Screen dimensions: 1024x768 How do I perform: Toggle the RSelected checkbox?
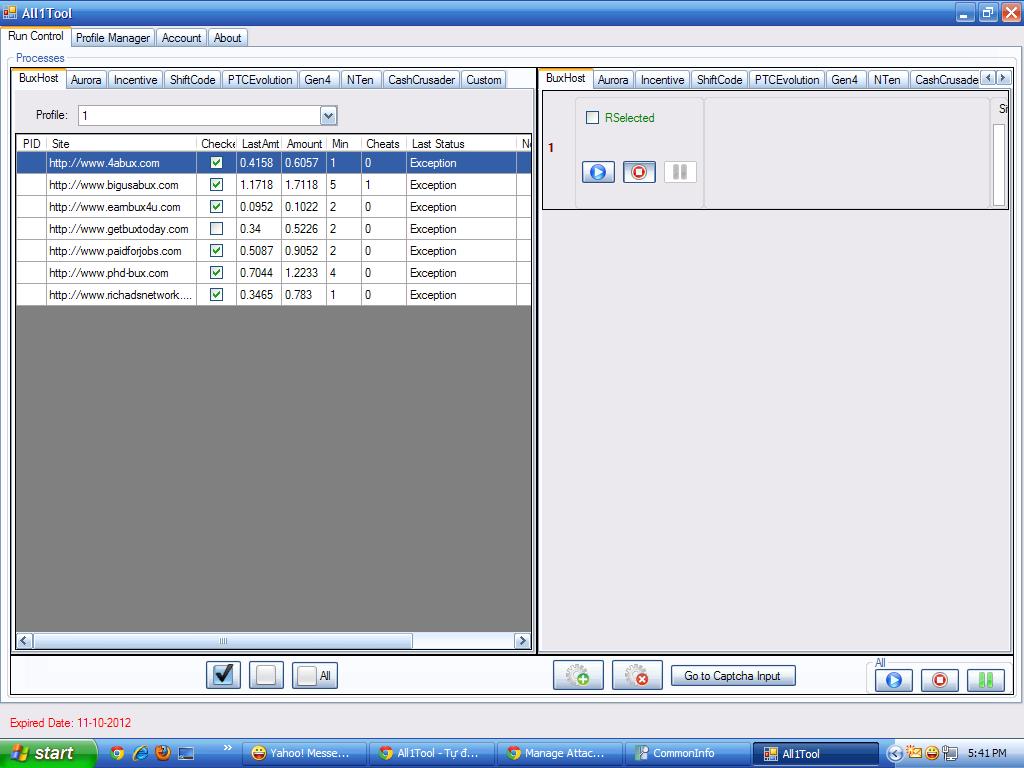coord(592,118)
